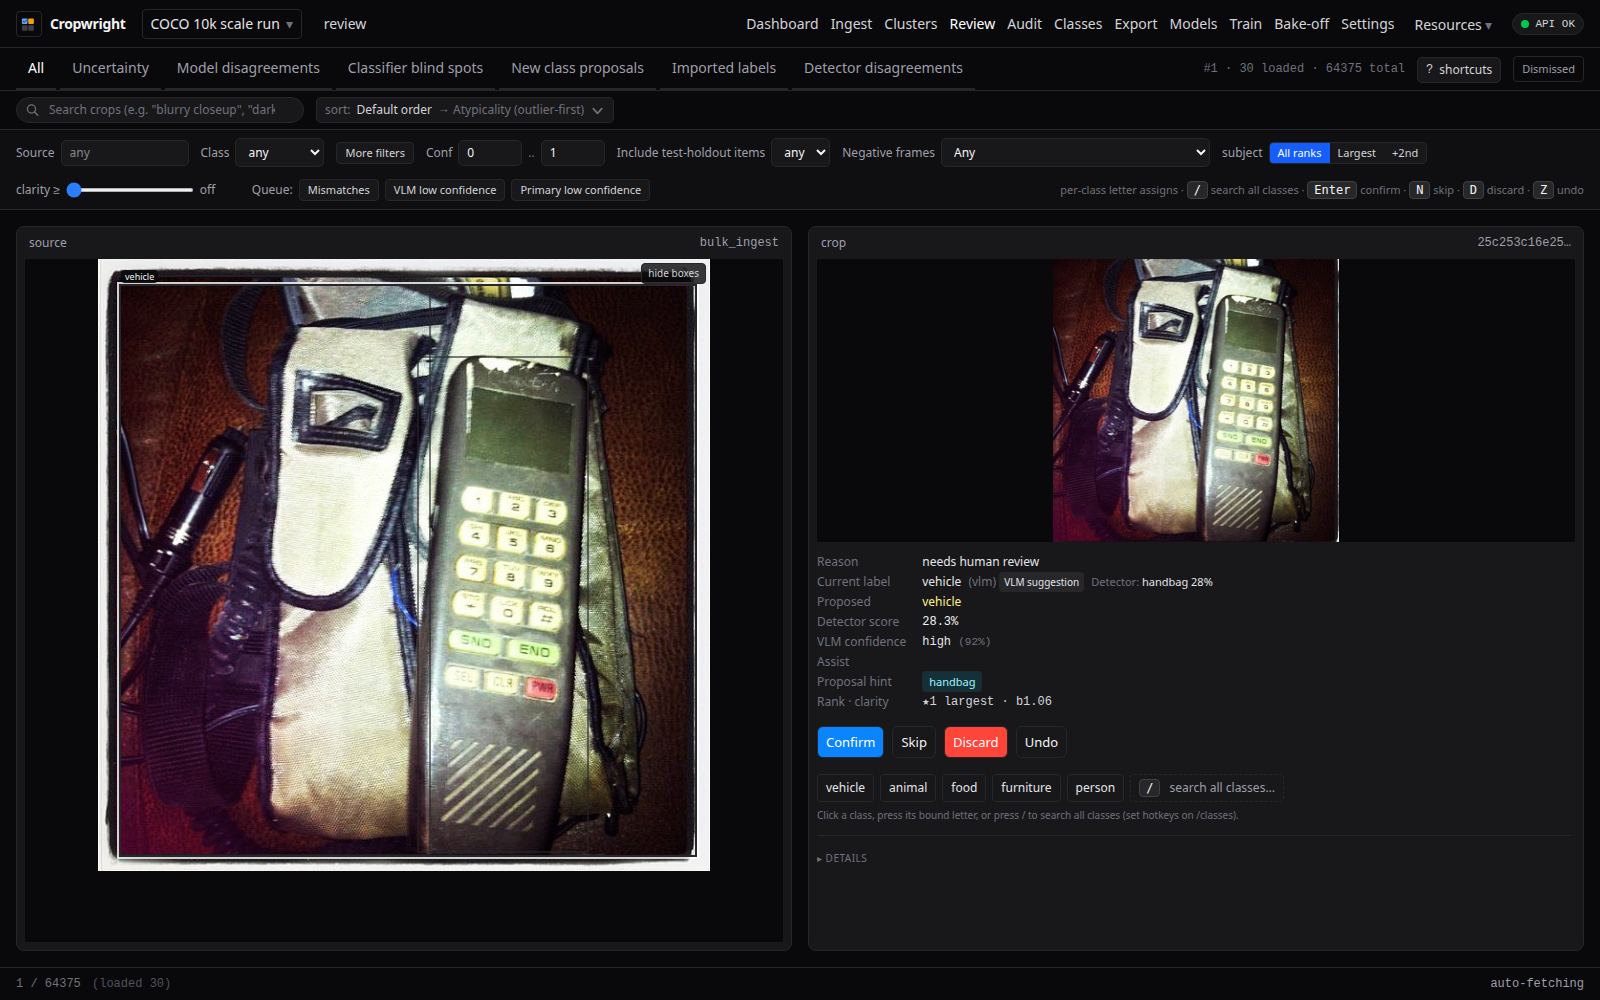The width and height of the screenshot is (1600, 1000).
Task: Open the Models page
Action: click(x=1193, y=24)
